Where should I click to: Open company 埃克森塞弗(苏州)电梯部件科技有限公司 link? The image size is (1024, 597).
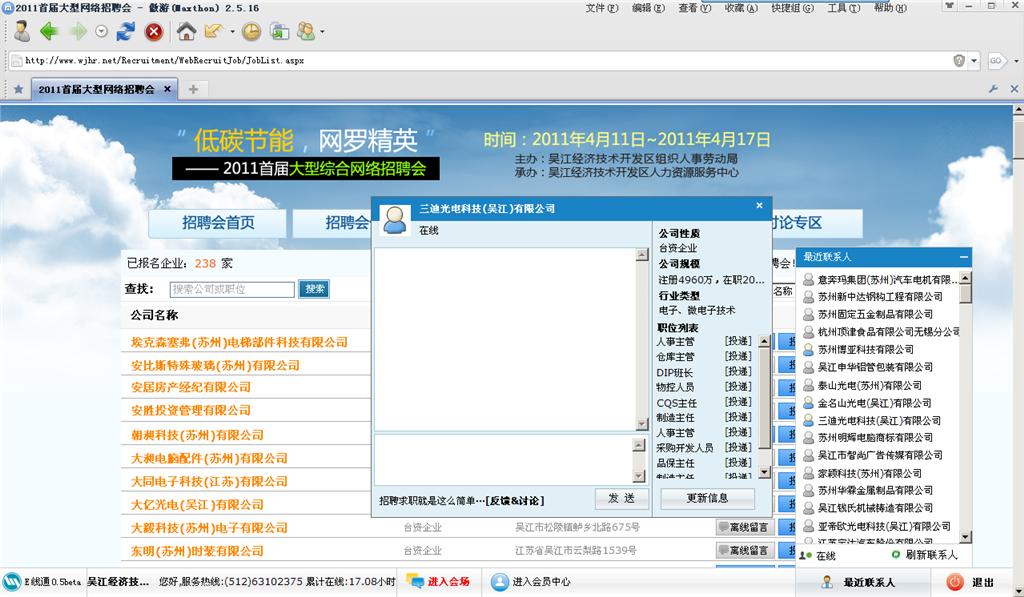[239, 342]
